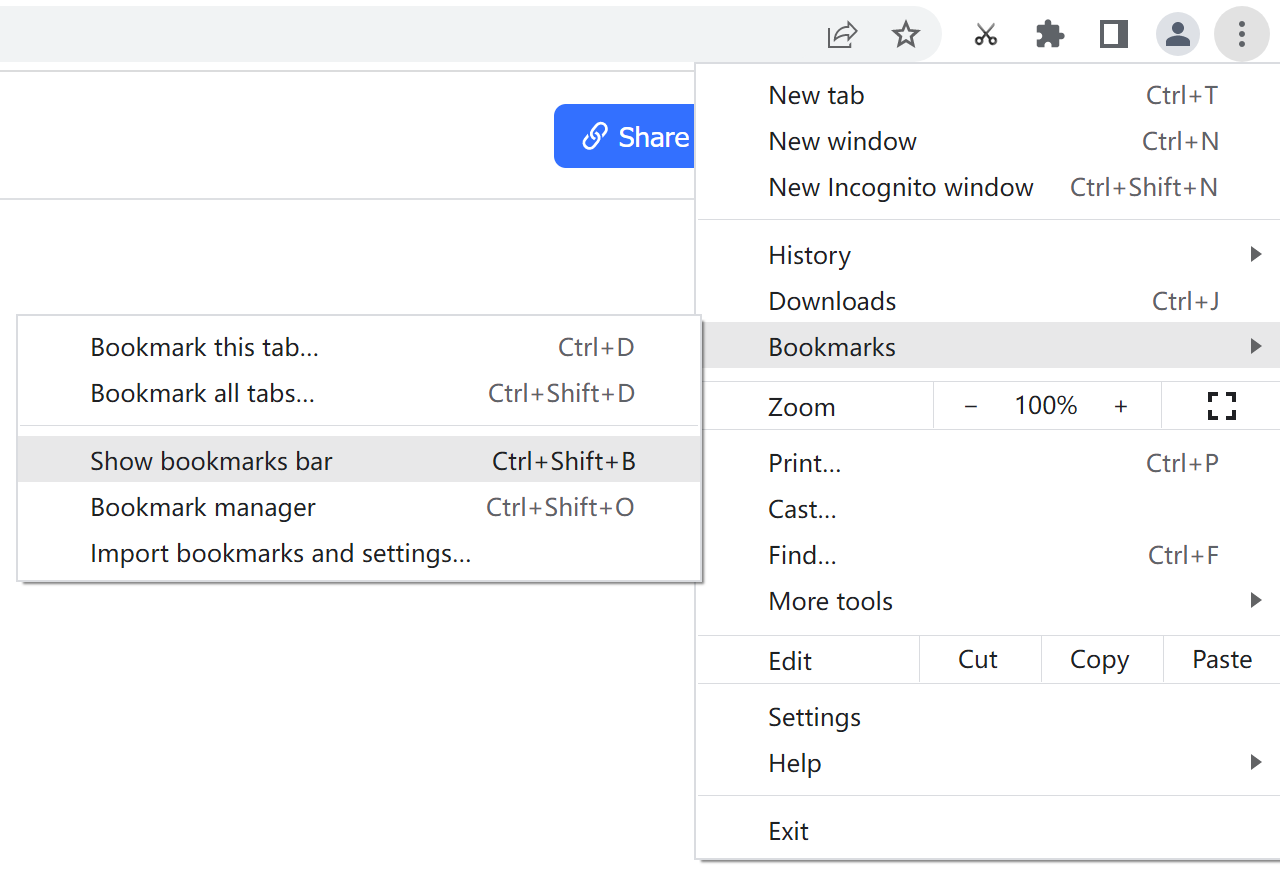Open the scissors extension icon
The image size is (1280, 870).
click(x=986, y=35)
